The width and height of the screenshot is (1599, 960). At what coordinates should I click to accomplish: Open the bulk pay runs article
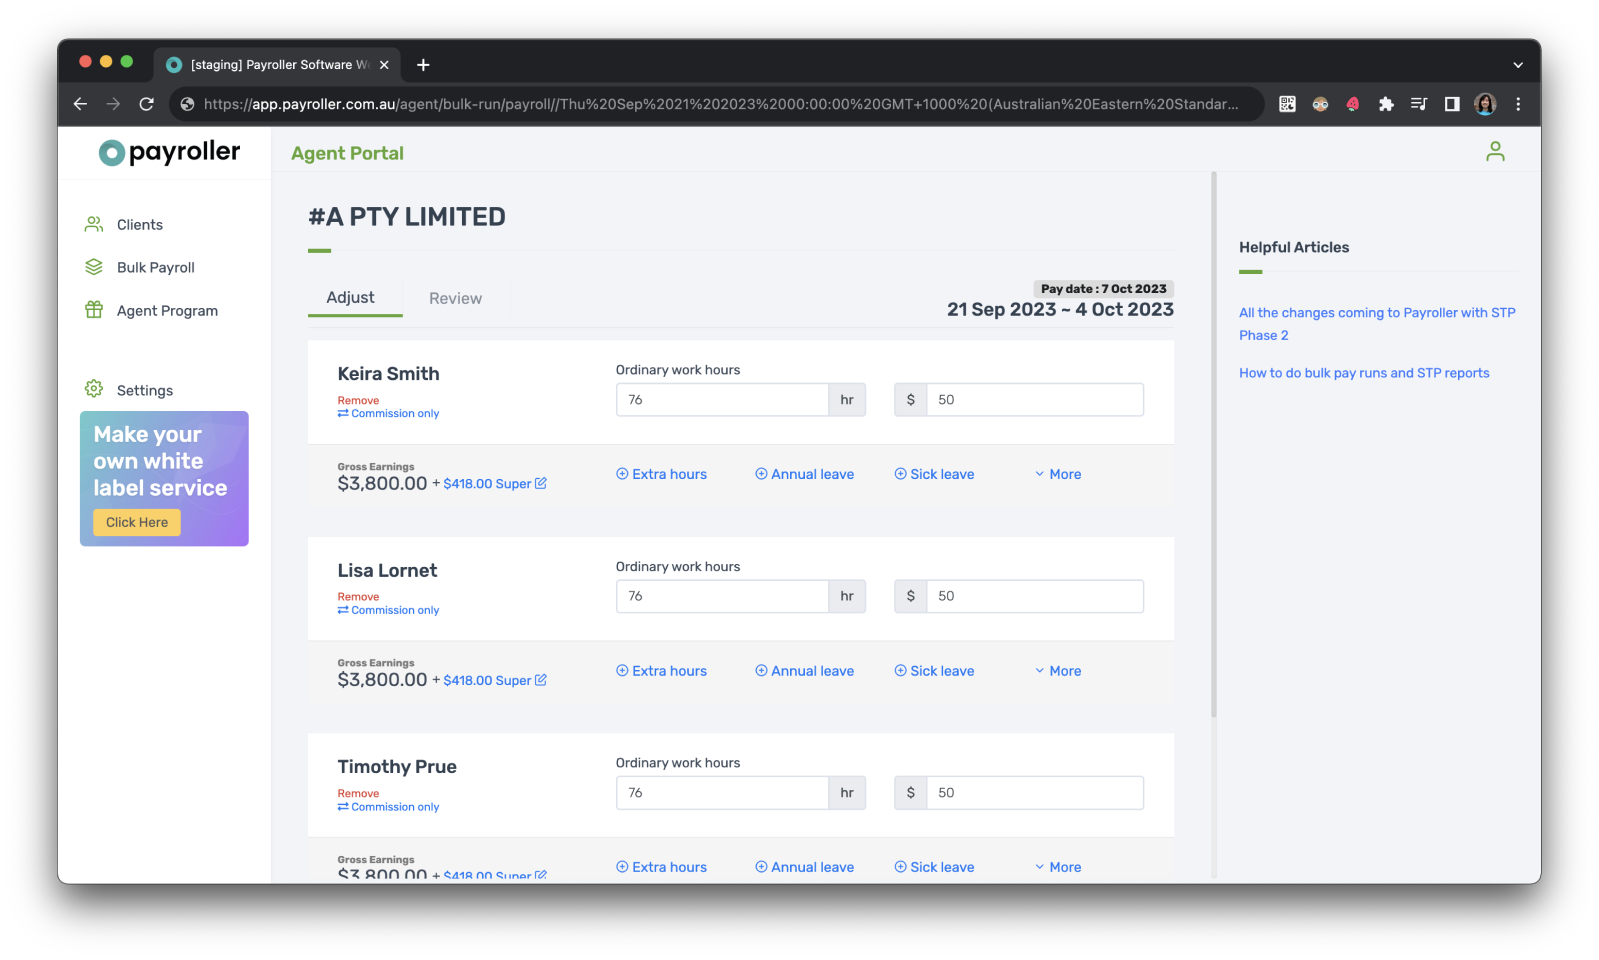pos(1364,374)
